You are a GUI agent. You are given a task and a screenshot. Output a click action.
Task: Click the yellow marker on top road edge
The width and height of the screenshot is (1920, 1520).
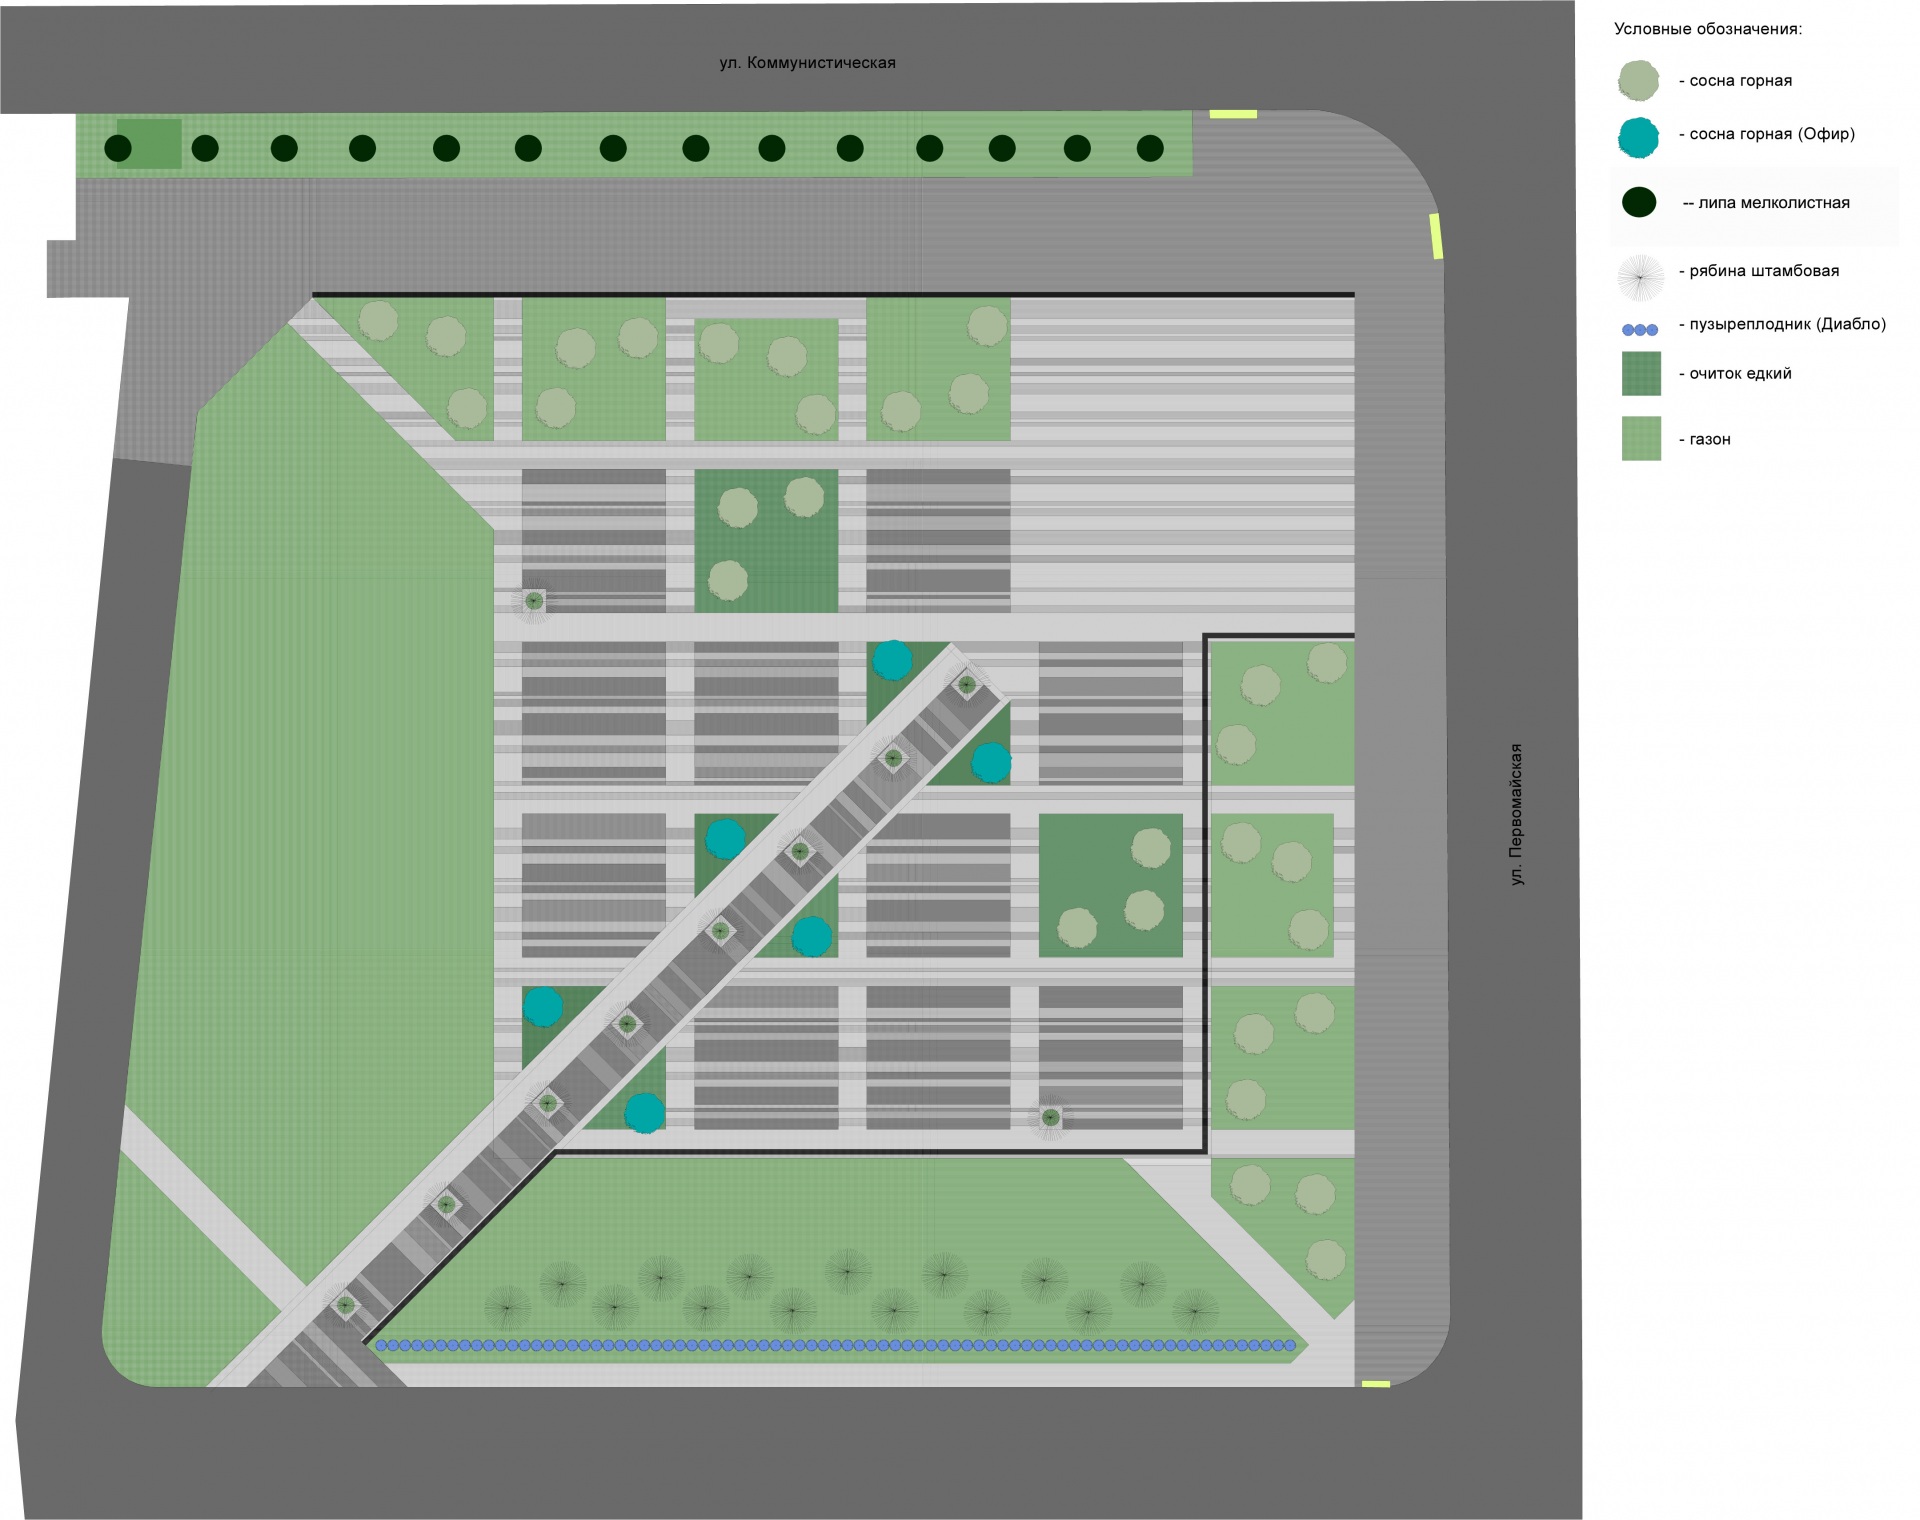point(1233,114)
